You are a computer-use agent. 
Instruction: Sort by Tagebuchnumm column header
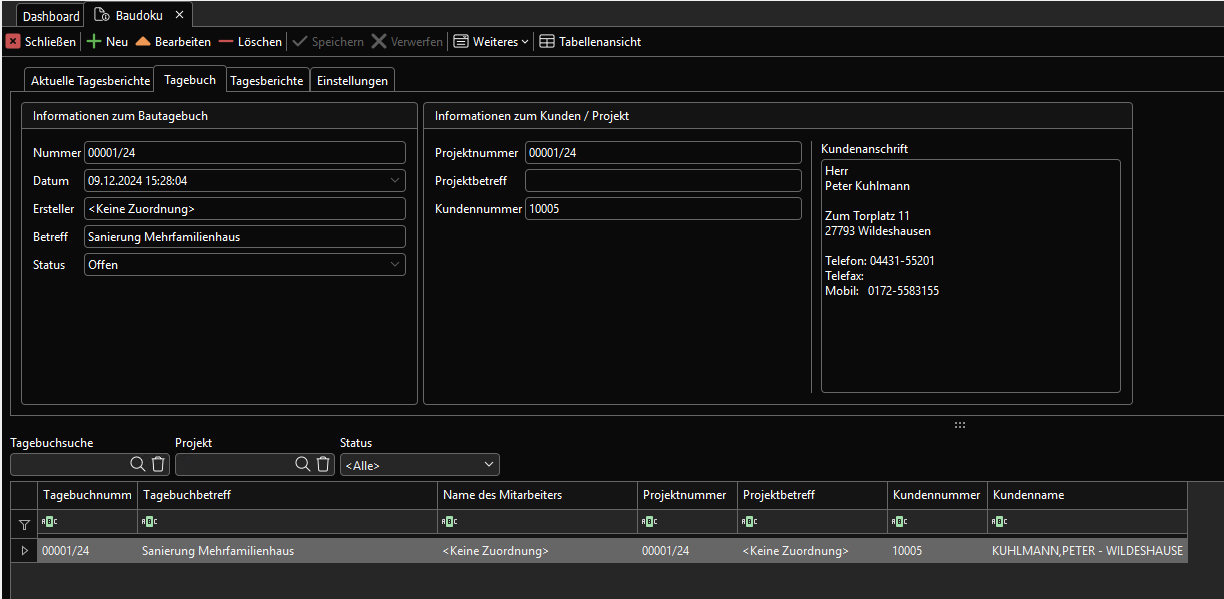(87, 495)
